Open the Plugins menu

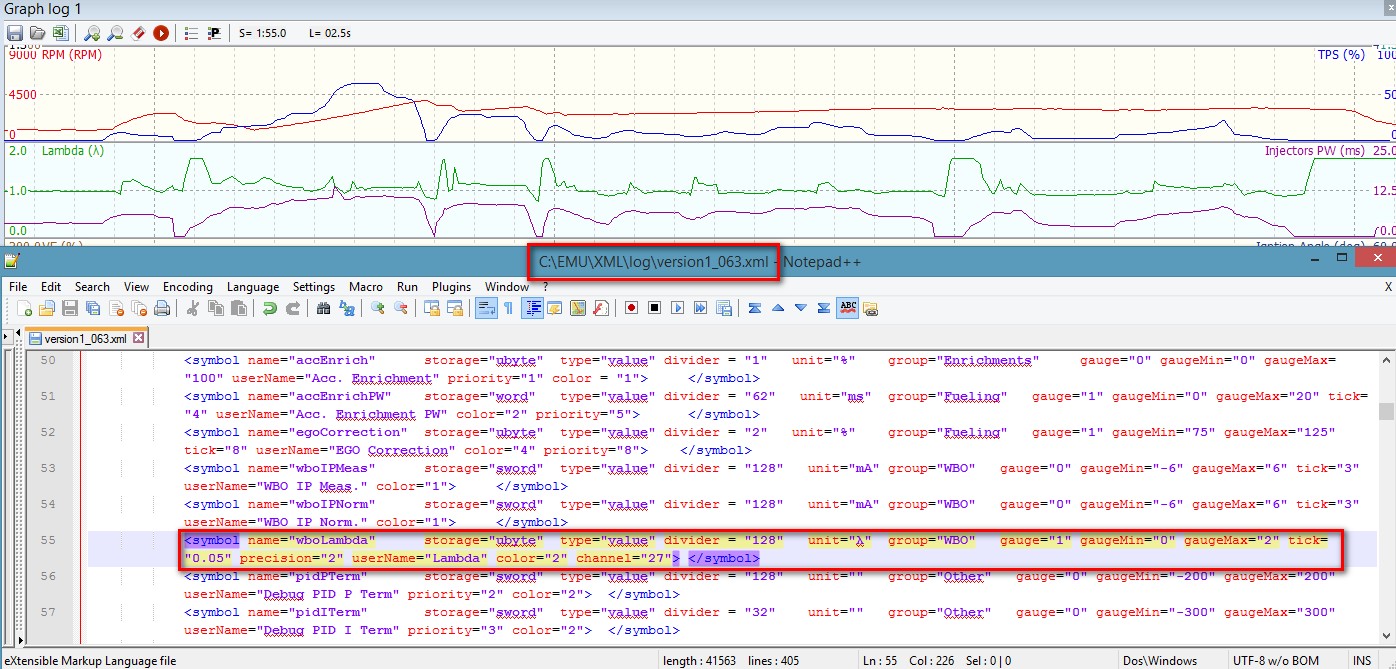click(x=451, y=287)
